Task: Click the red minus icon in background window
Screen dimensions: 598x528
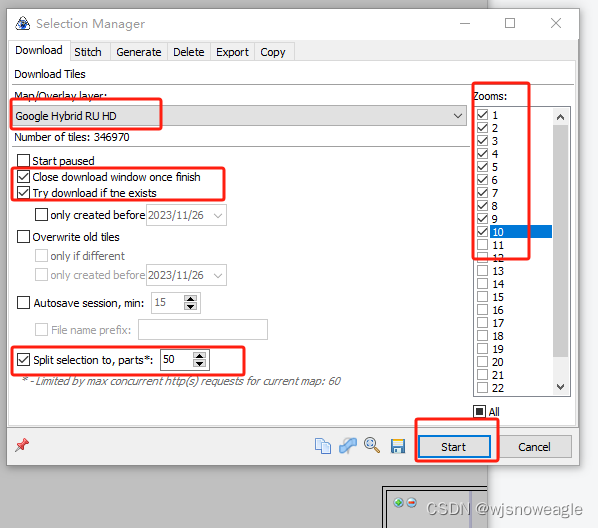Action: pos(412,502)
